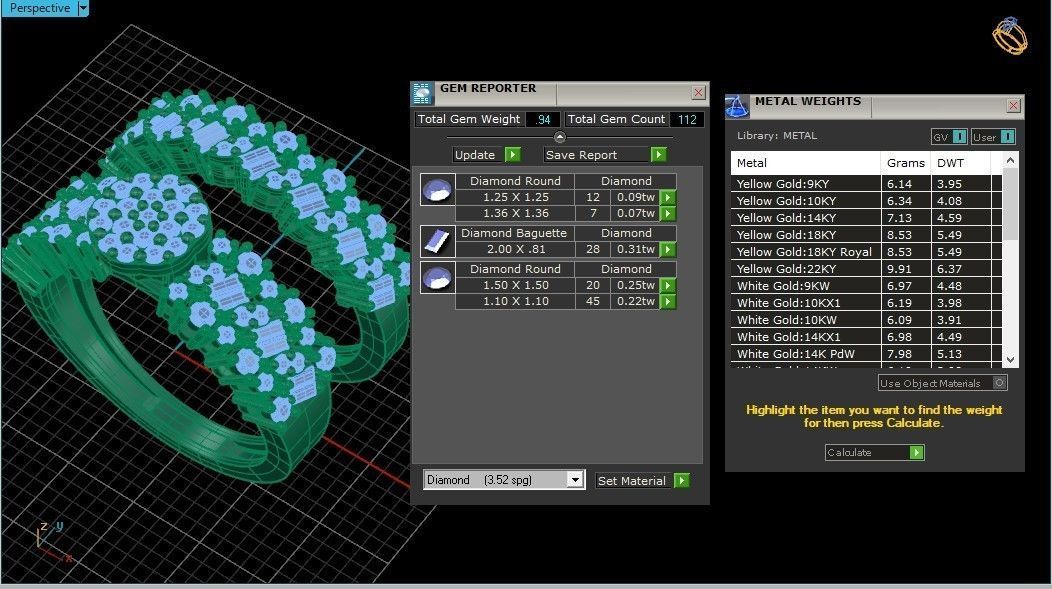1052x589 pixels.
Task: Click the Metal column header
Action: click(x=806, y=163)
